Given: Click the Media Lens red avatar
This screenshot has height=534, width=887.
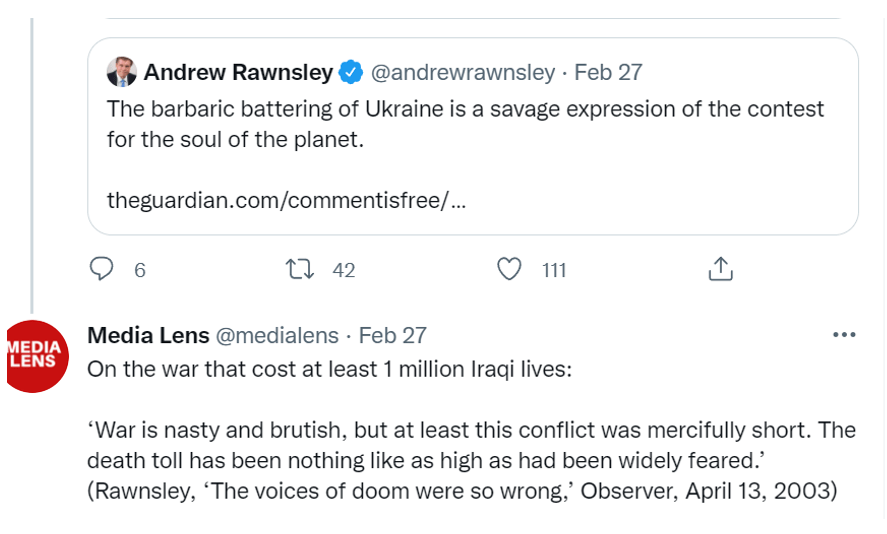Looking at the screenshot, I should [x=36, y=357].
